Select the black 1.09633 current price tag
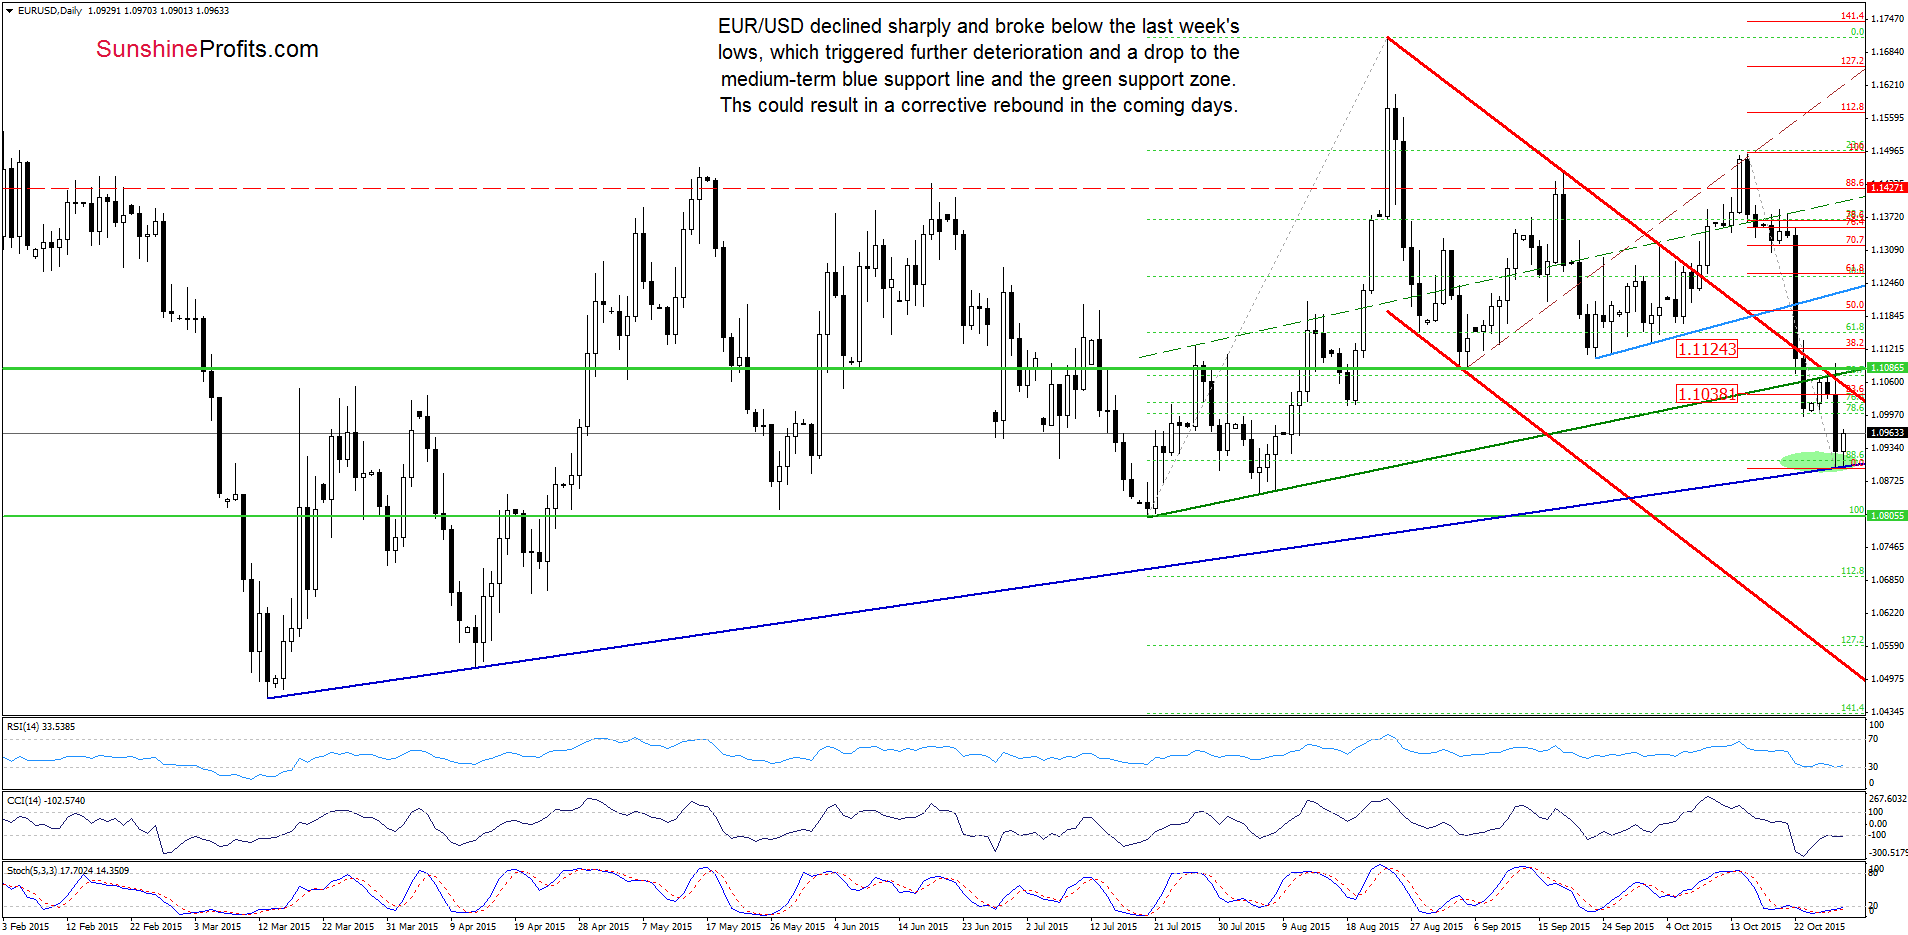 1888,433
